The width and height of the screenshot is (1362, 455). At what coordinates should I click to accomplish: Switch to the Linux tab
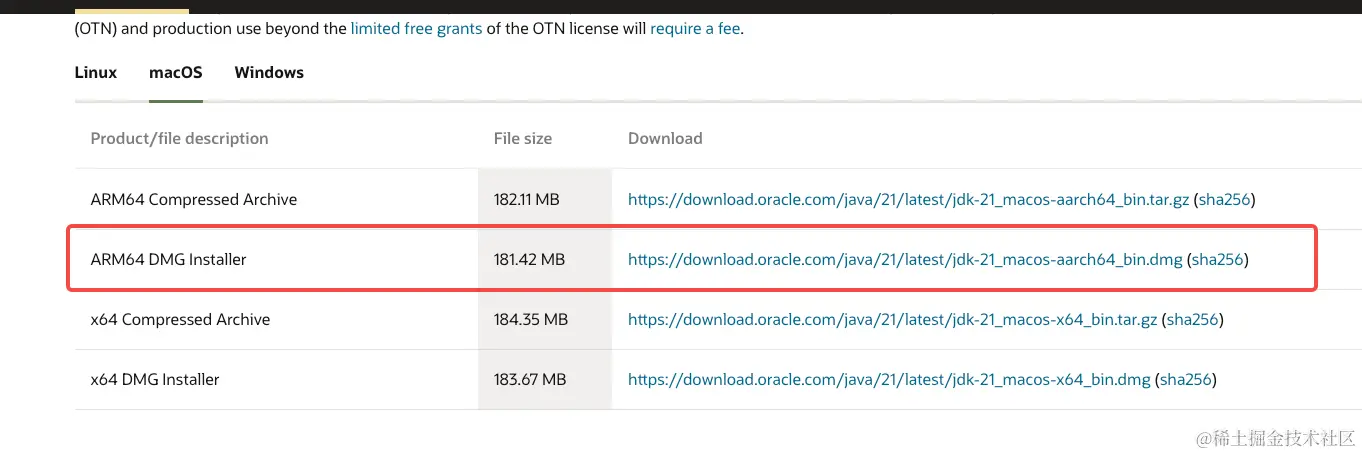tap(96, 72)
